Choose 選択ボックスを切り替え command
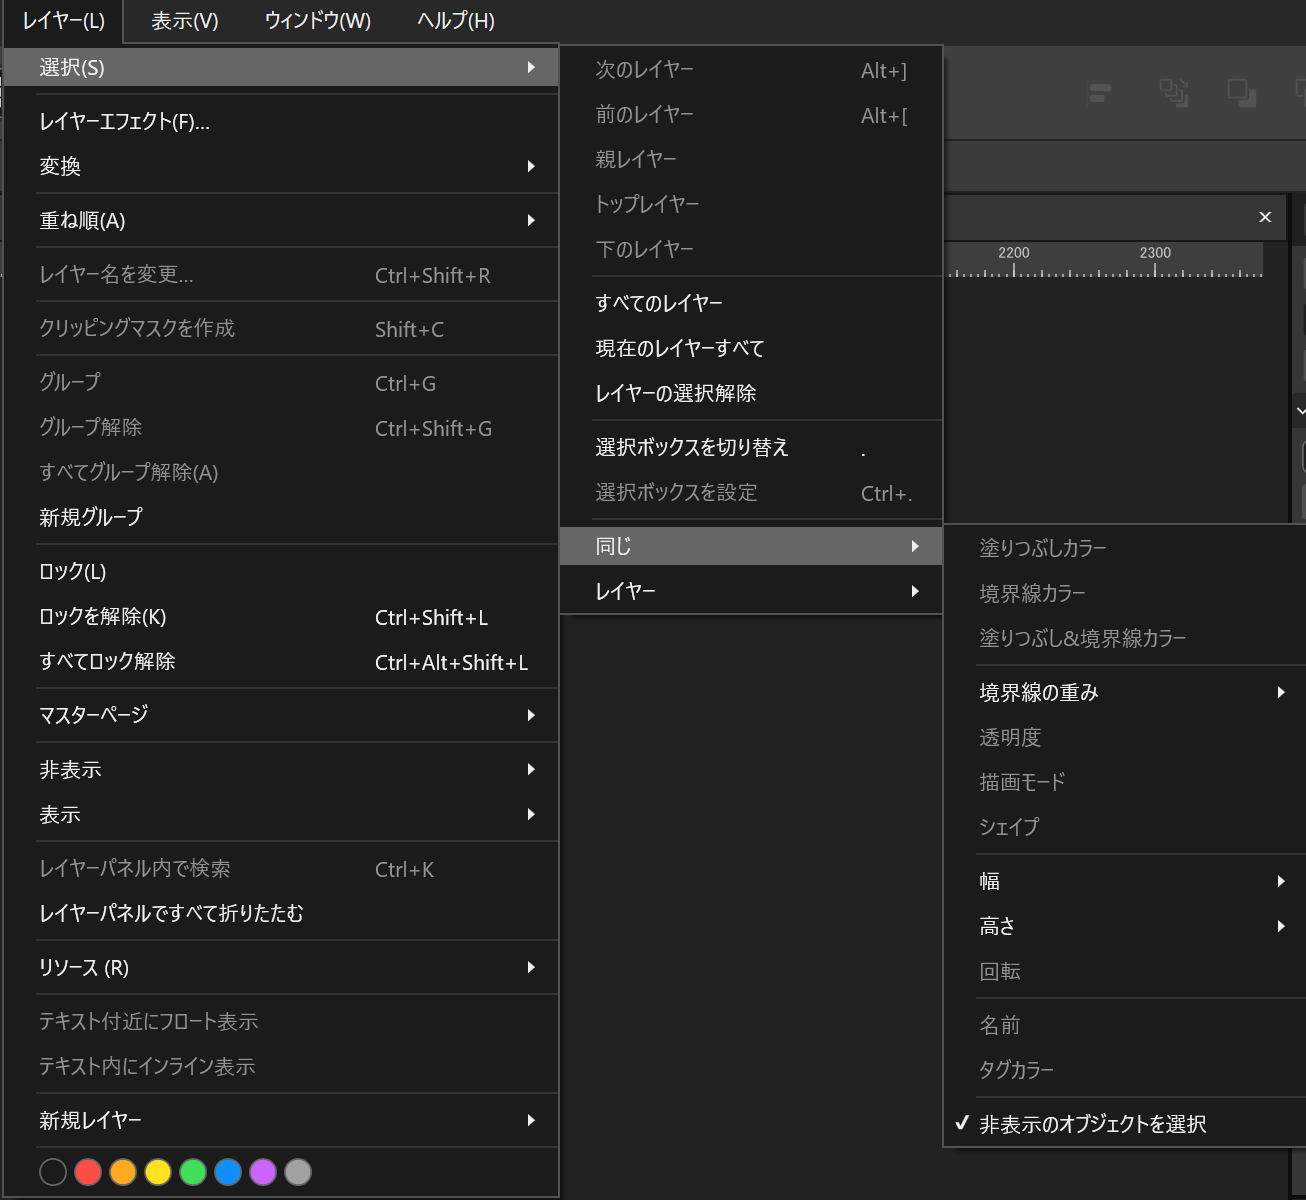 coord(692,447)
